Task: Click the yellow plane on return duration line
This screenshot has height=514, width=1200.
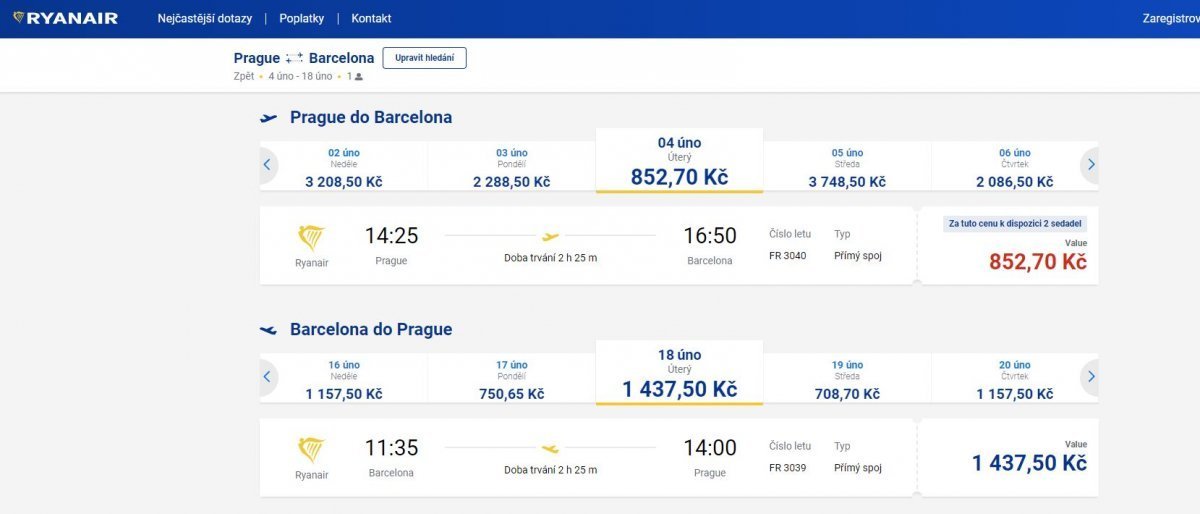Action: 550,449
